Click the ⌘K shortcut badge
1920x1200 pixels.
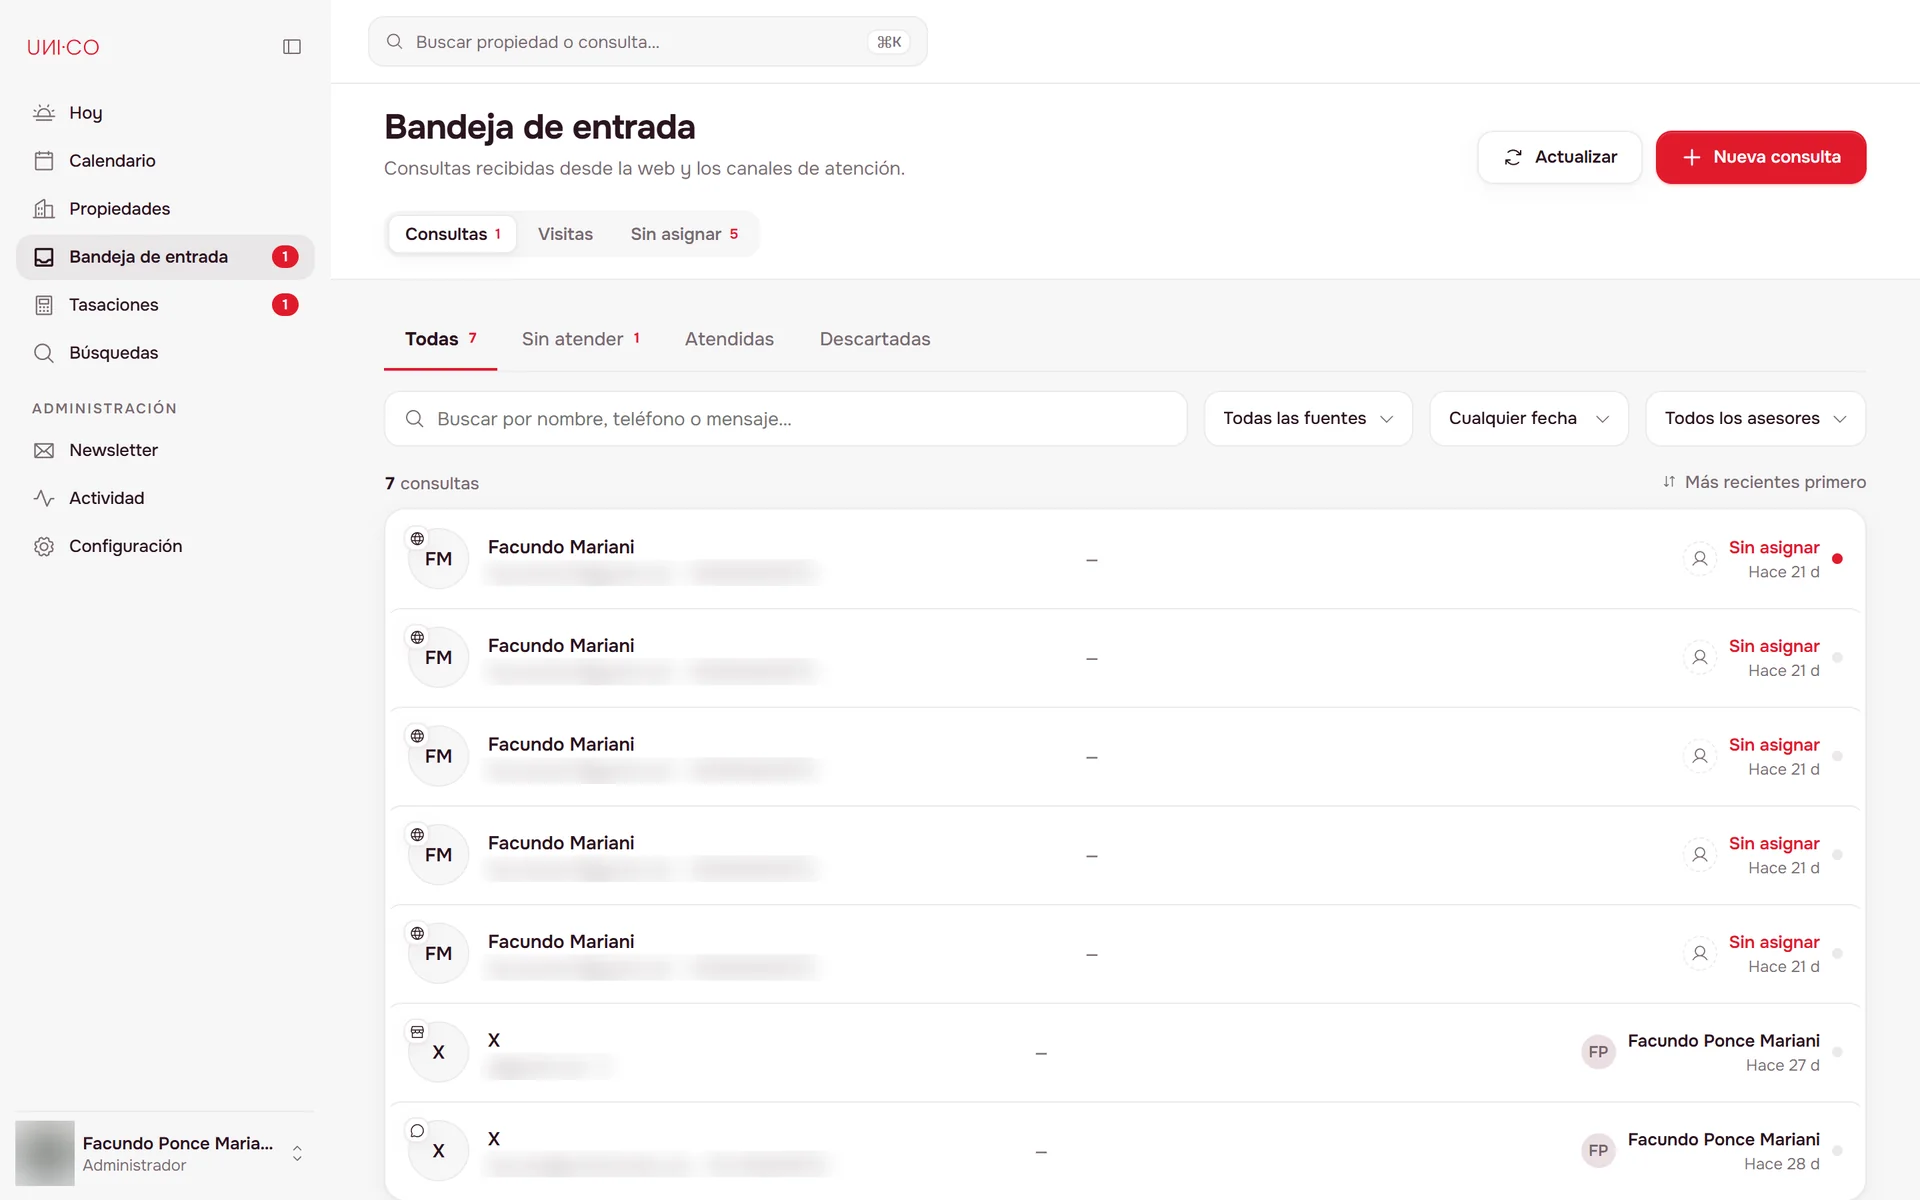tap(889, 42)
